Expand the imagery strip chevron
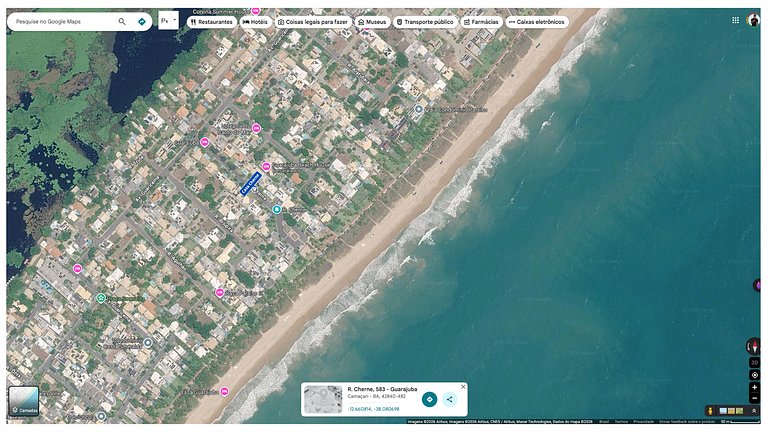Viewport: 768px width, 432px height. coord(754,411)
